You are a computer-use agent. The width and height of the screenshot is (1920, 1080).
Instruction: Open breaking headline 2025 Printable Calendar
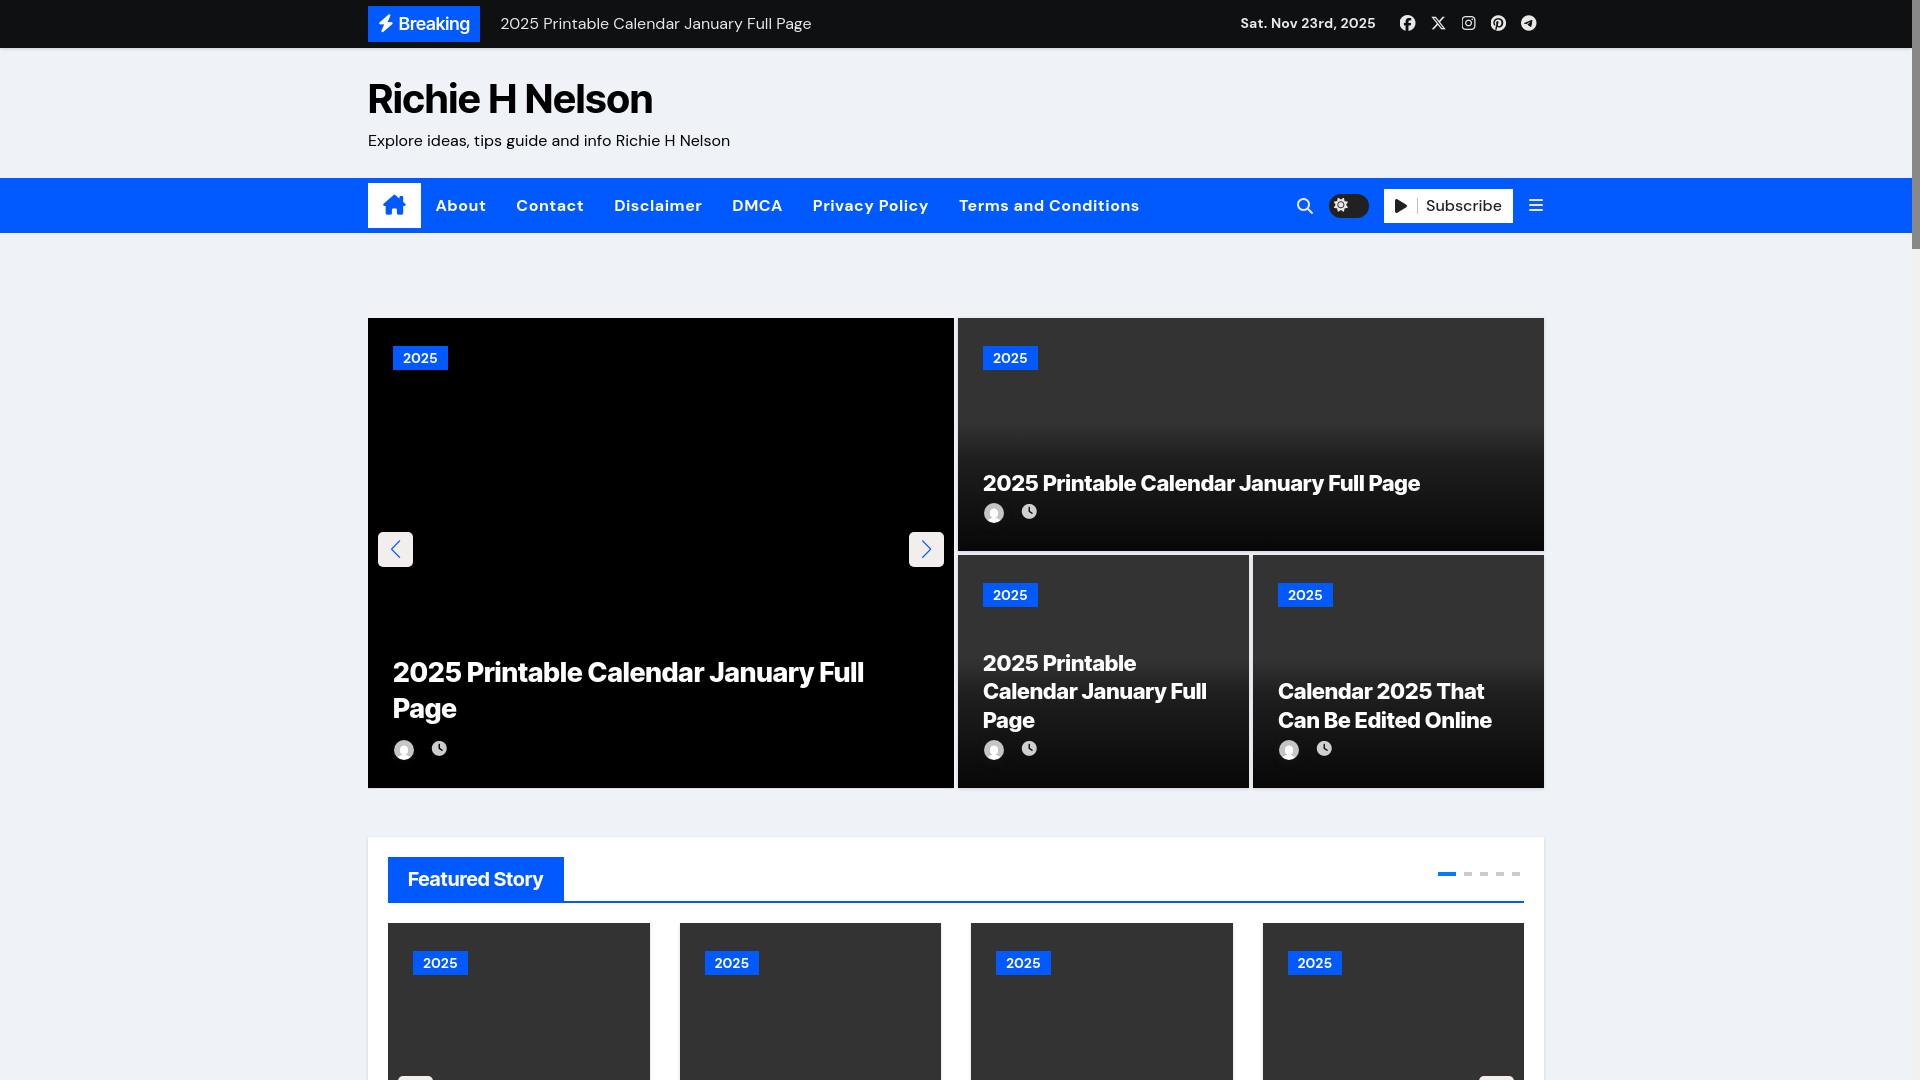[655, 24]
